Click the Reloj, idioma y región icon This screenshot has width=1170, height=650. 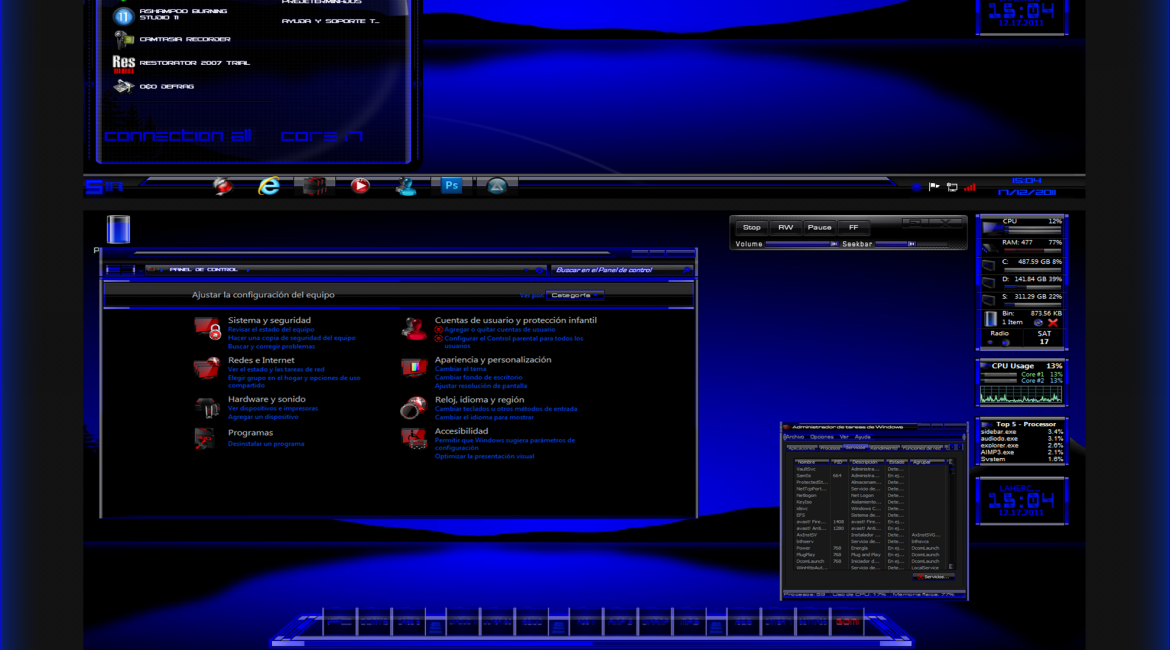(x=414, y=408)
